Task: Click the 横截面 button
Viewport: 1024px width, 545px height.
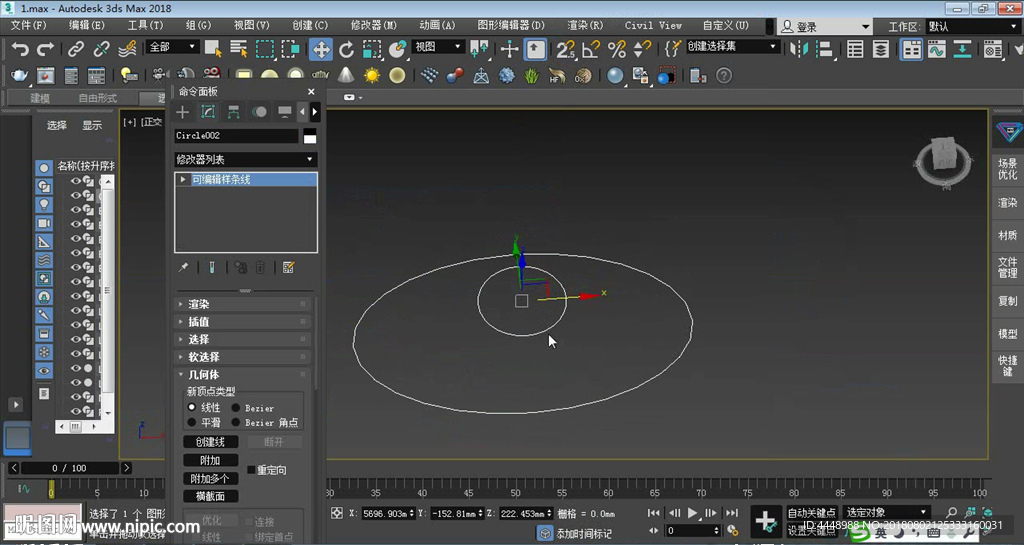Action: pyautogui.click(x=210, y=496)
